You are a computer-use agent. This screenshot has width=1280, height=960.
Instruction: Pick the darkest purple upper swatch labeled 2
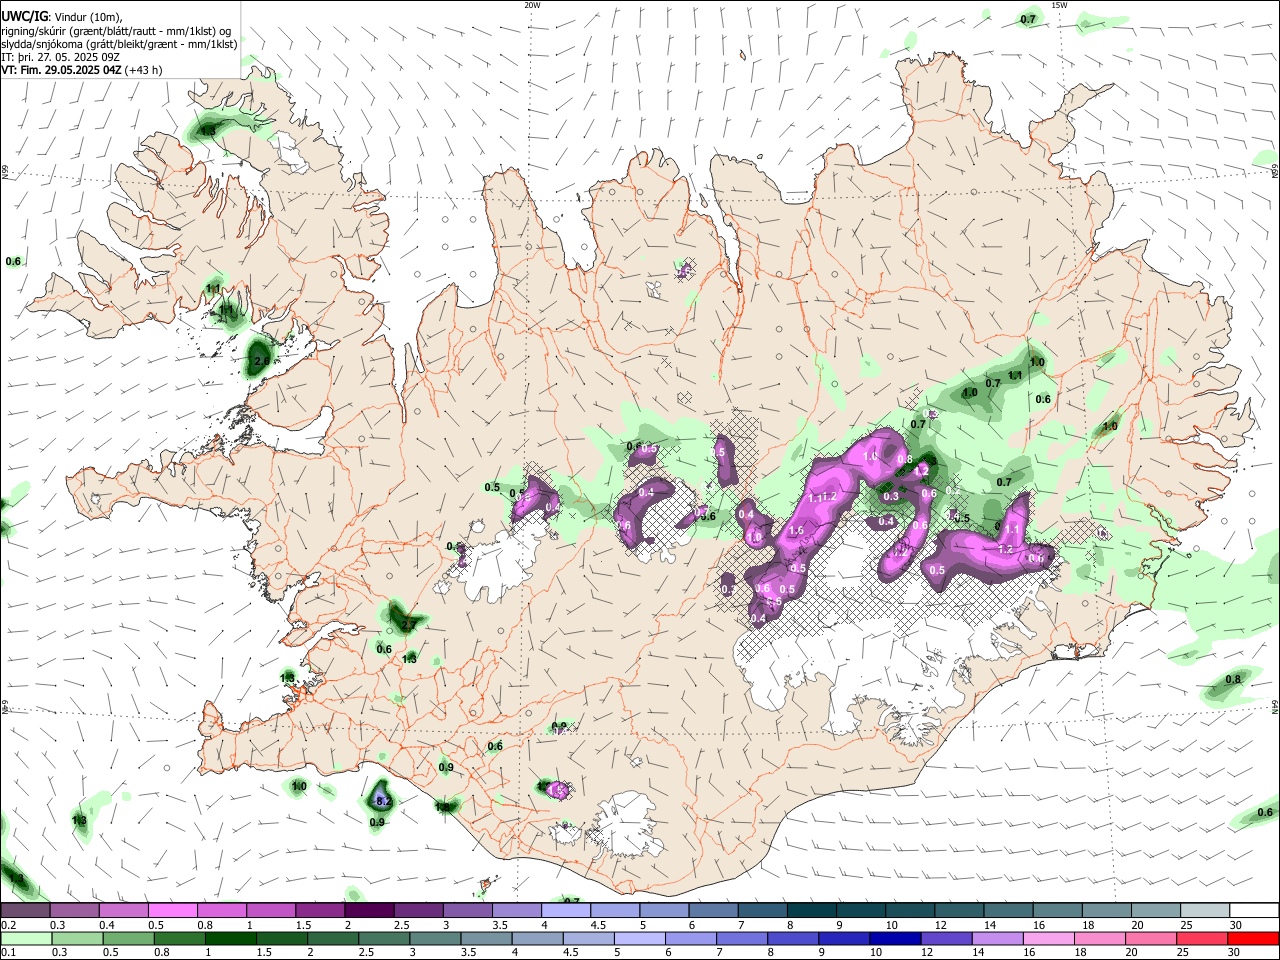[369, 910]
